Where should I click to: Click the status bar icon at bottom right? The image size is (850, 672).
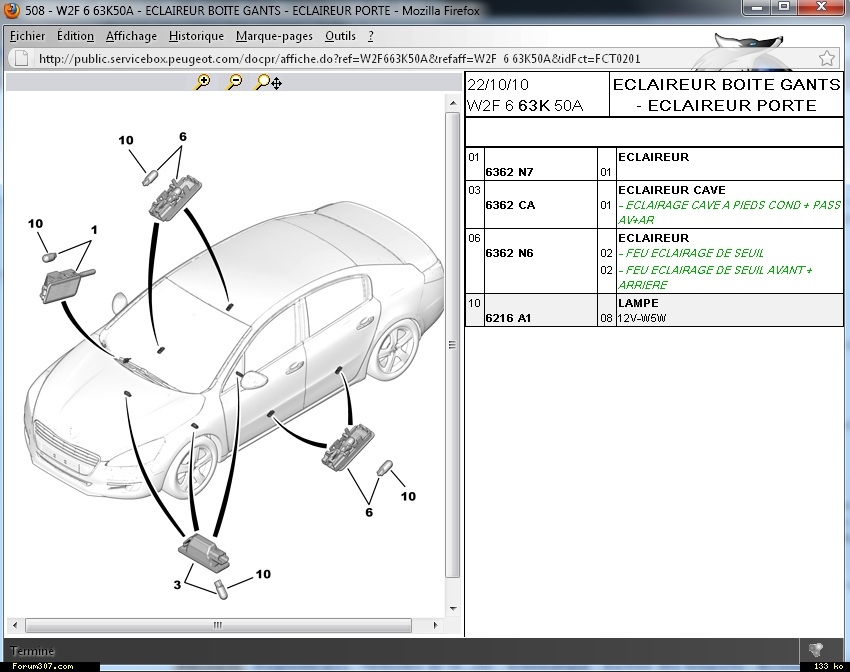[815, 649]
